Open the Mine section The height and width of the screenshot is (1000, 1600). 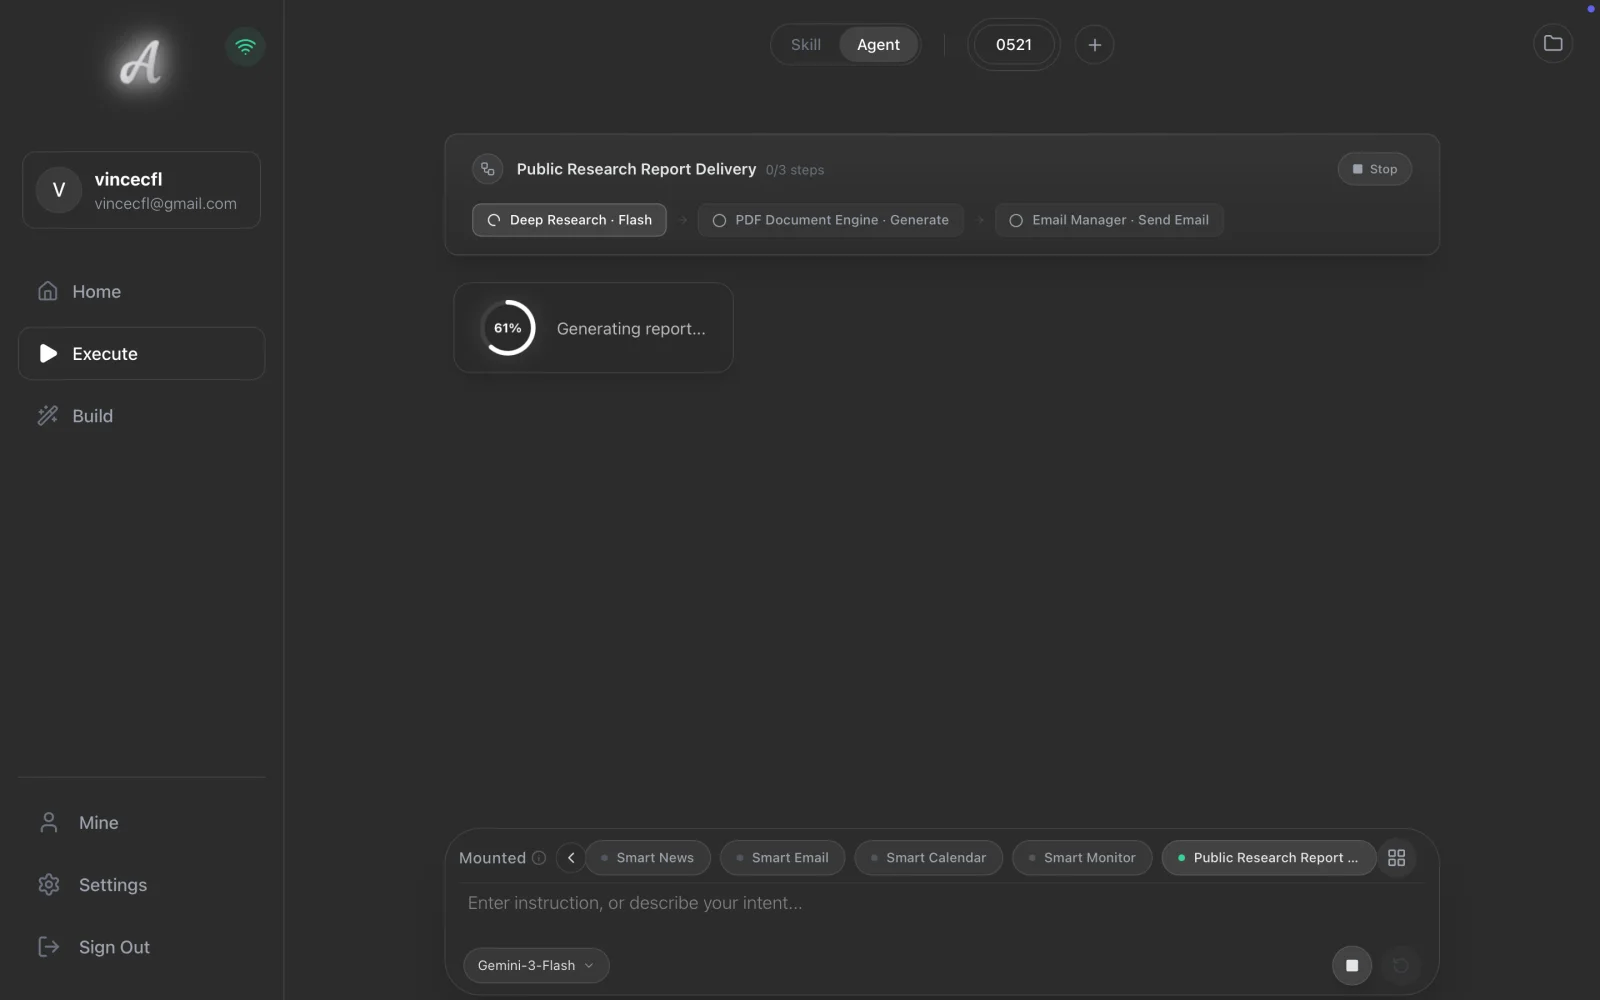coord(141,822)
